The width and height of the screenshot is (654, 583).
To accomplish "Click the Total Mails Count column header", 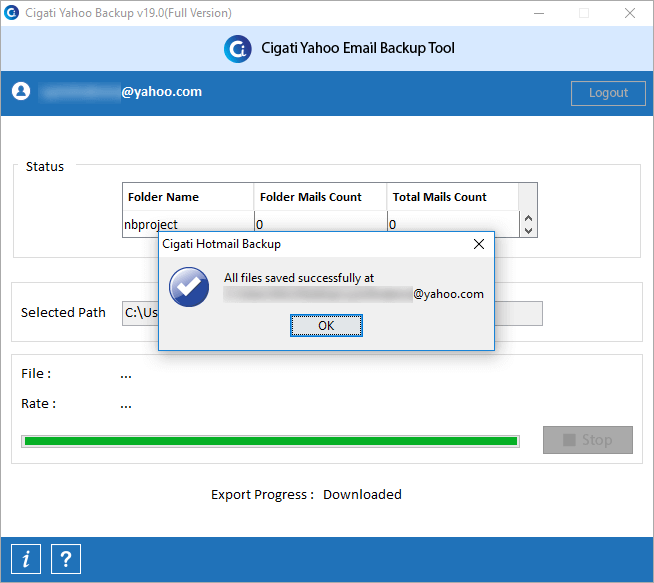I will point(453,197).
